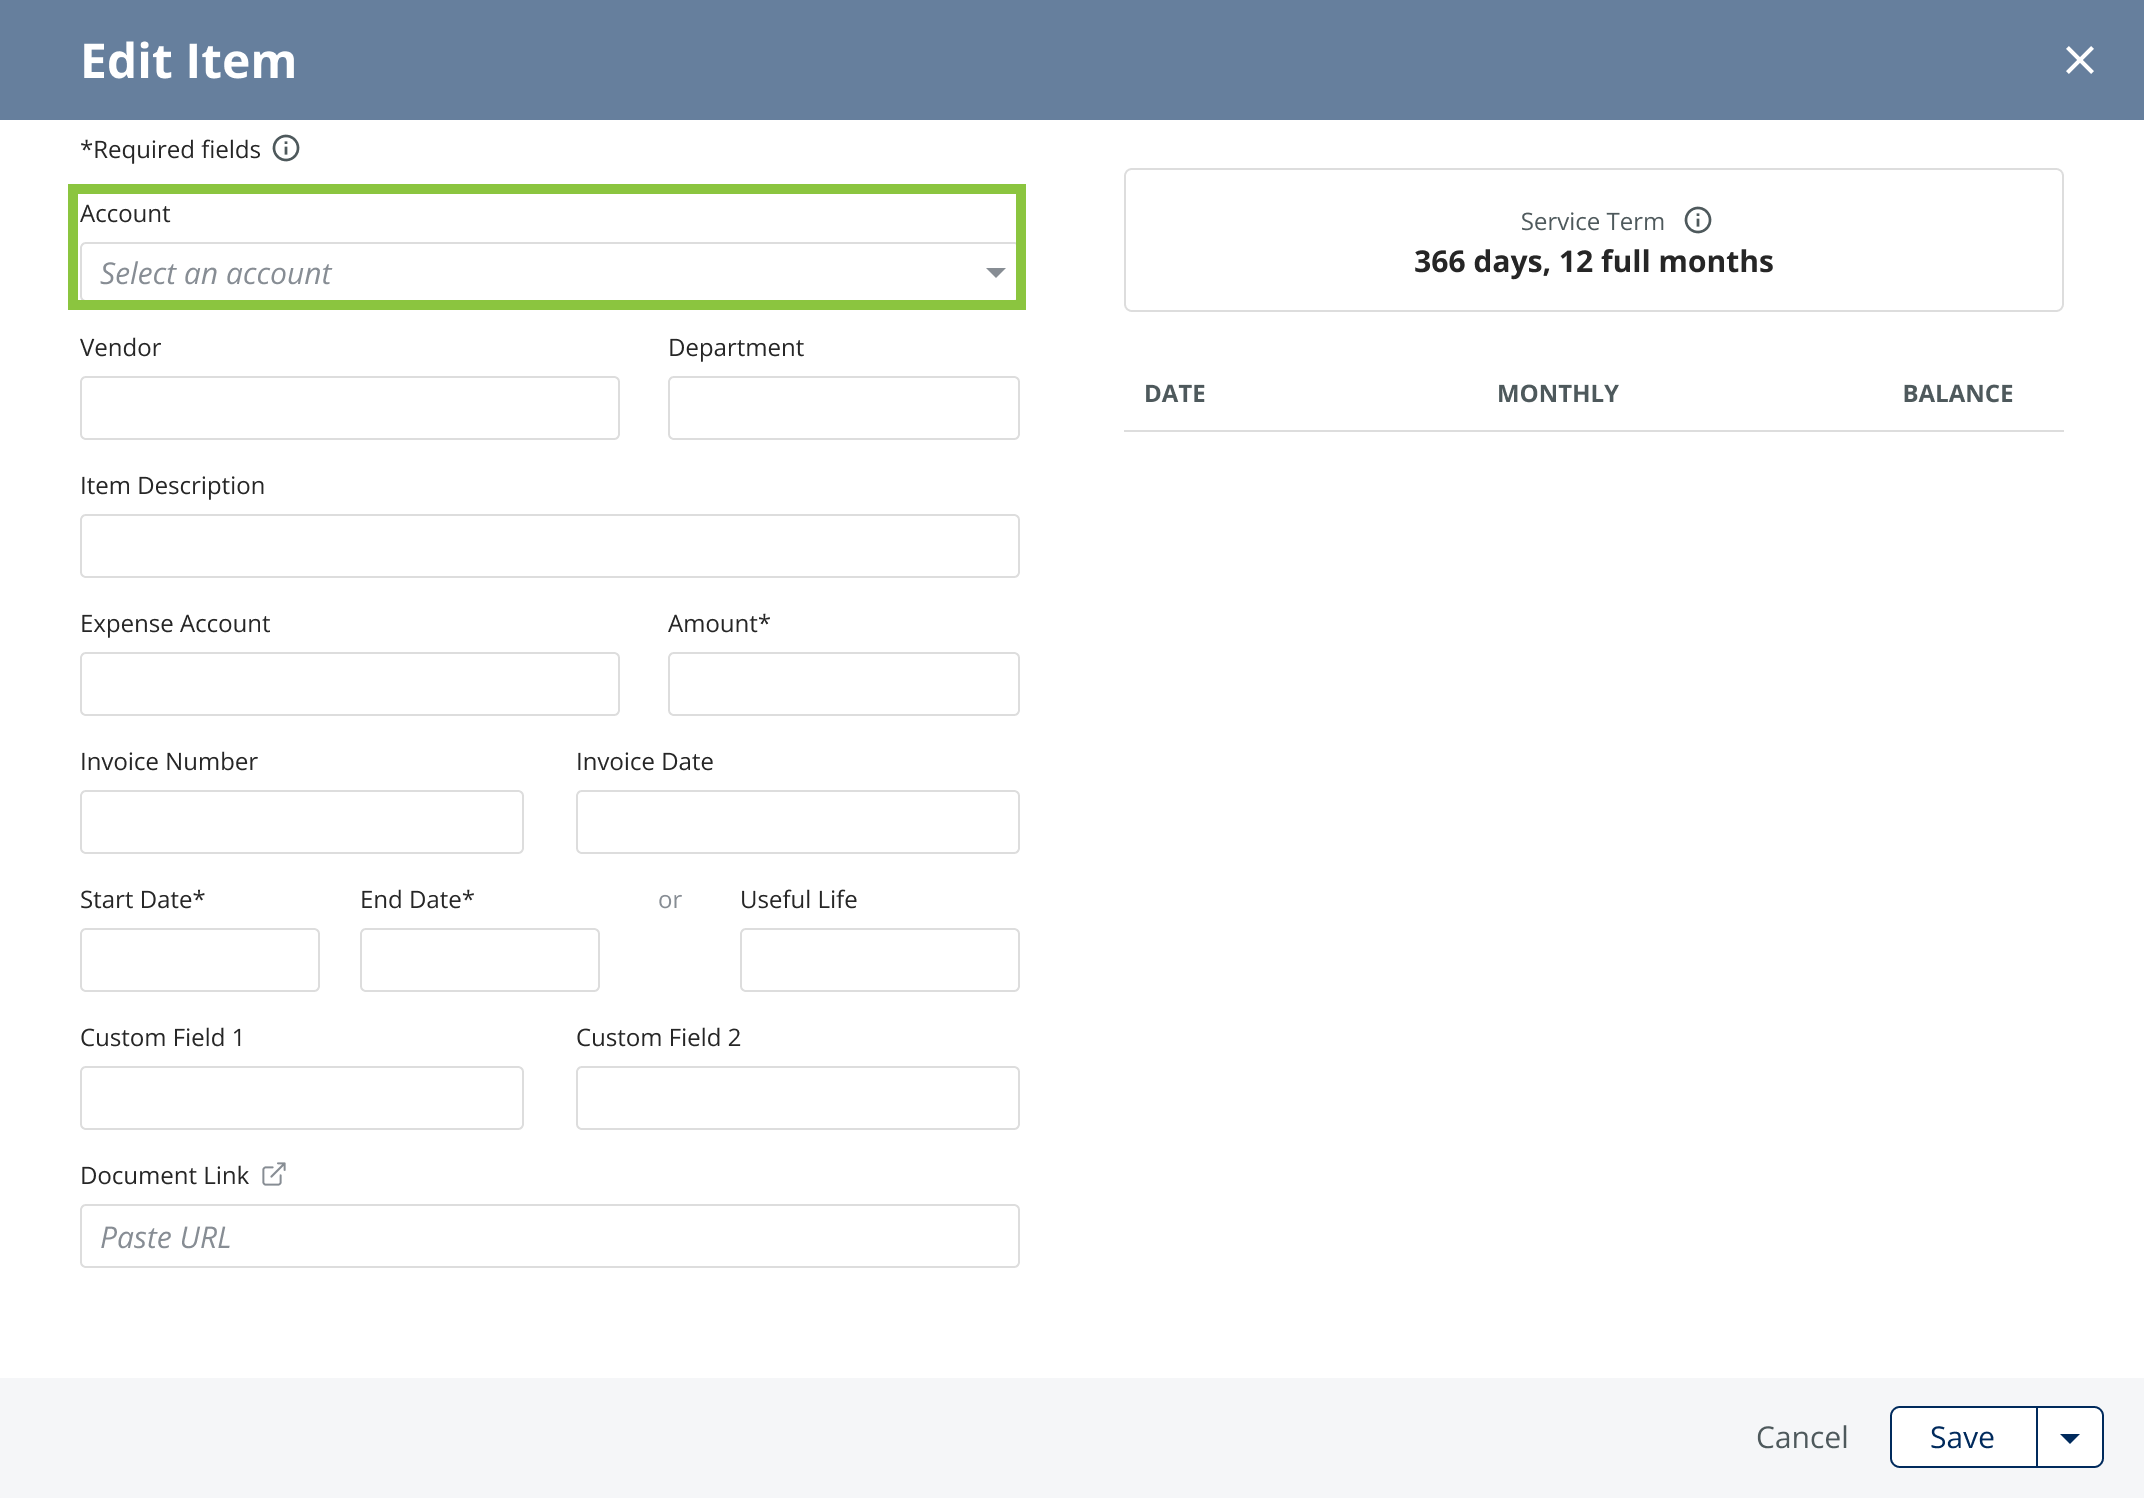The height and width of the screenshot is (1498, 2144).
Task: Click the Expense Account field
Action: click(350, 684)
